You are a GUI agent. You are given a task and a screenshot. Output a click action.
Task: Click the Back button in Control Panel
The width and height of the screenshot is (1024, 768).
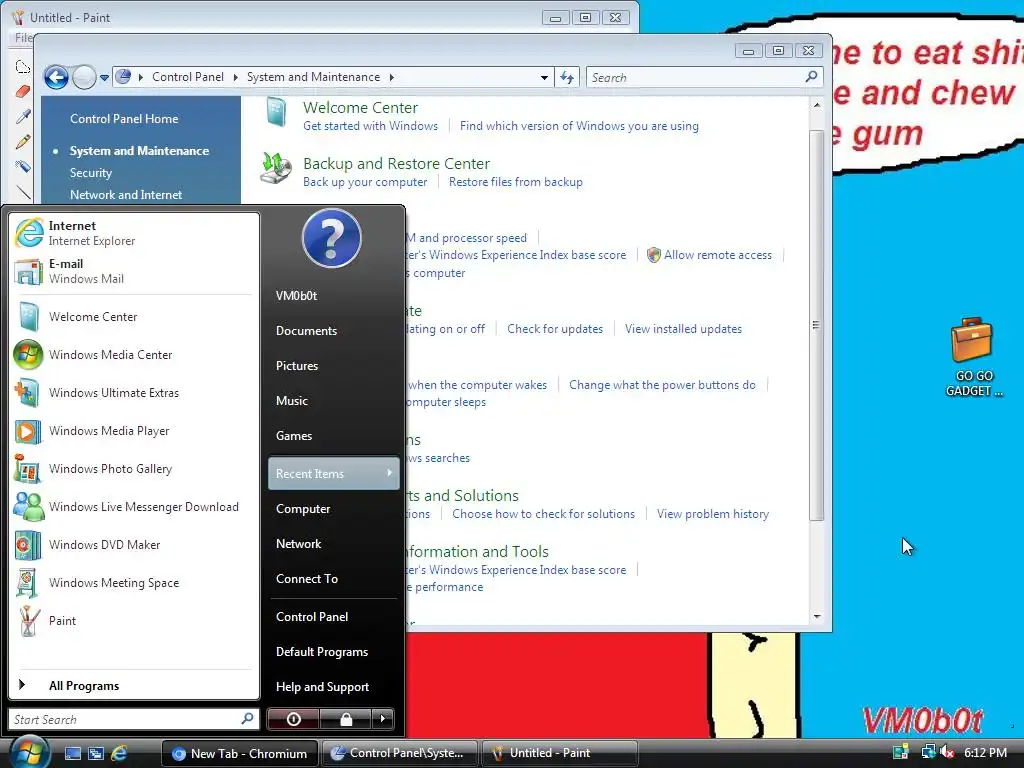tap(56, 78)
